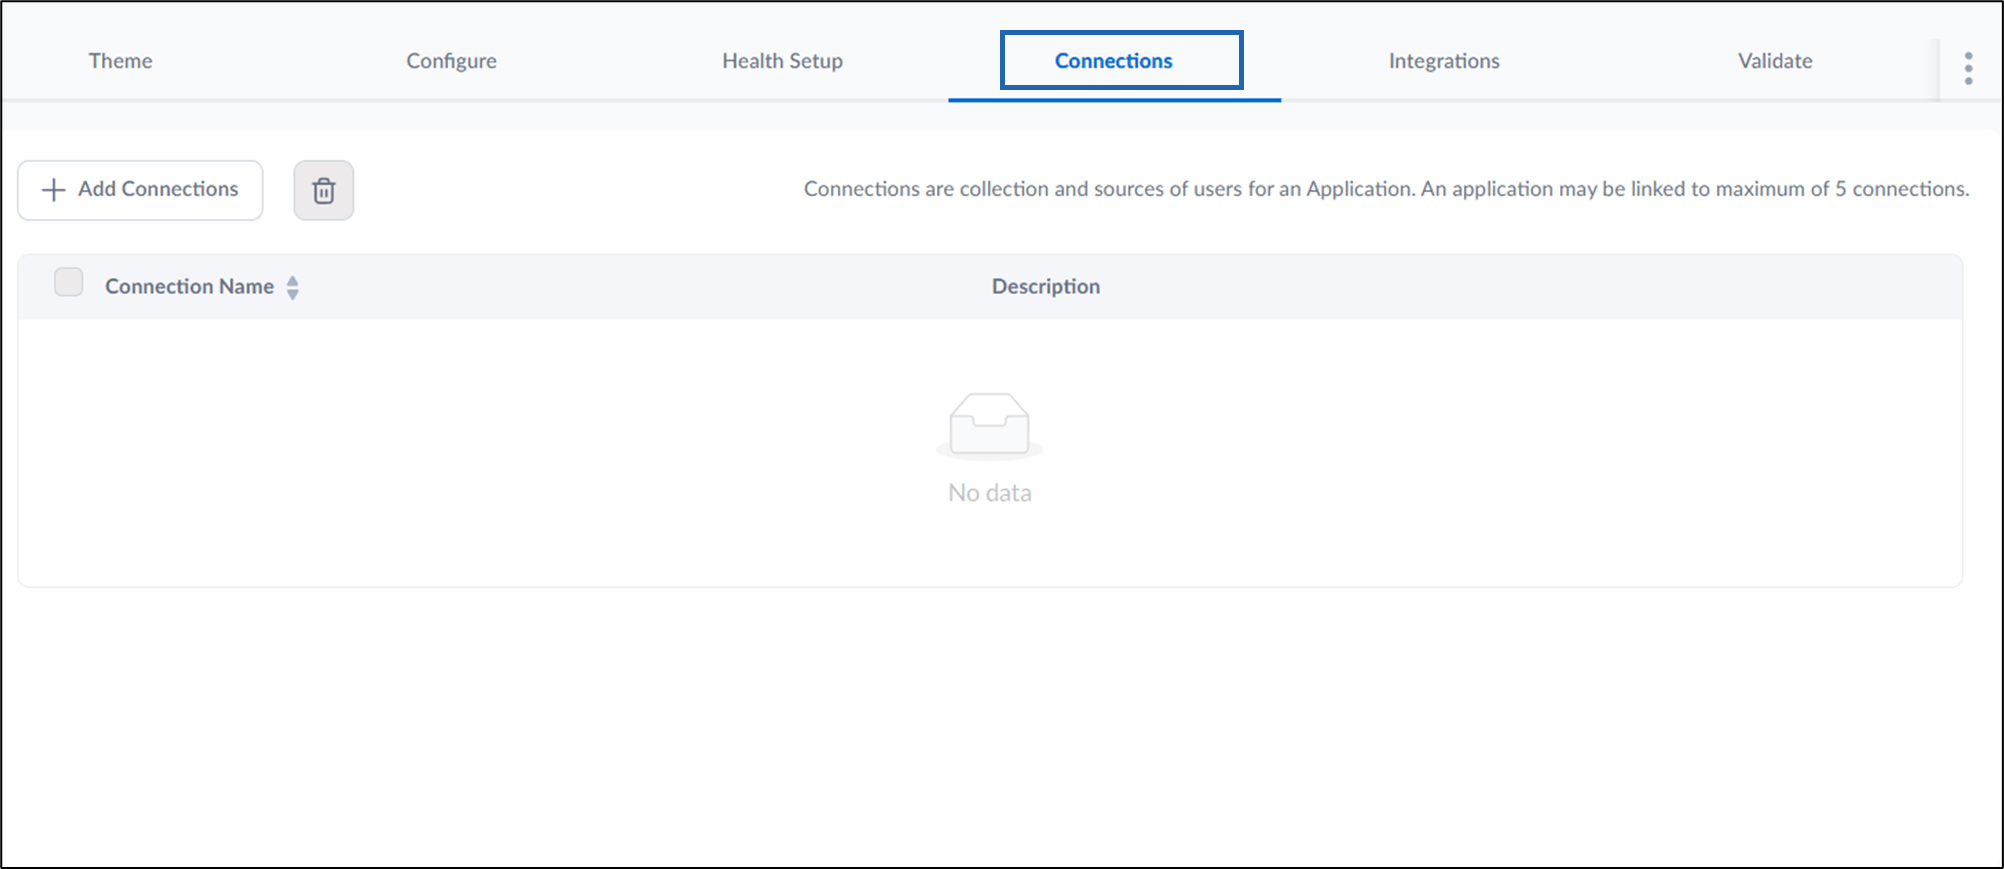Open the vertical three-dots more menu

(1968, 68)
